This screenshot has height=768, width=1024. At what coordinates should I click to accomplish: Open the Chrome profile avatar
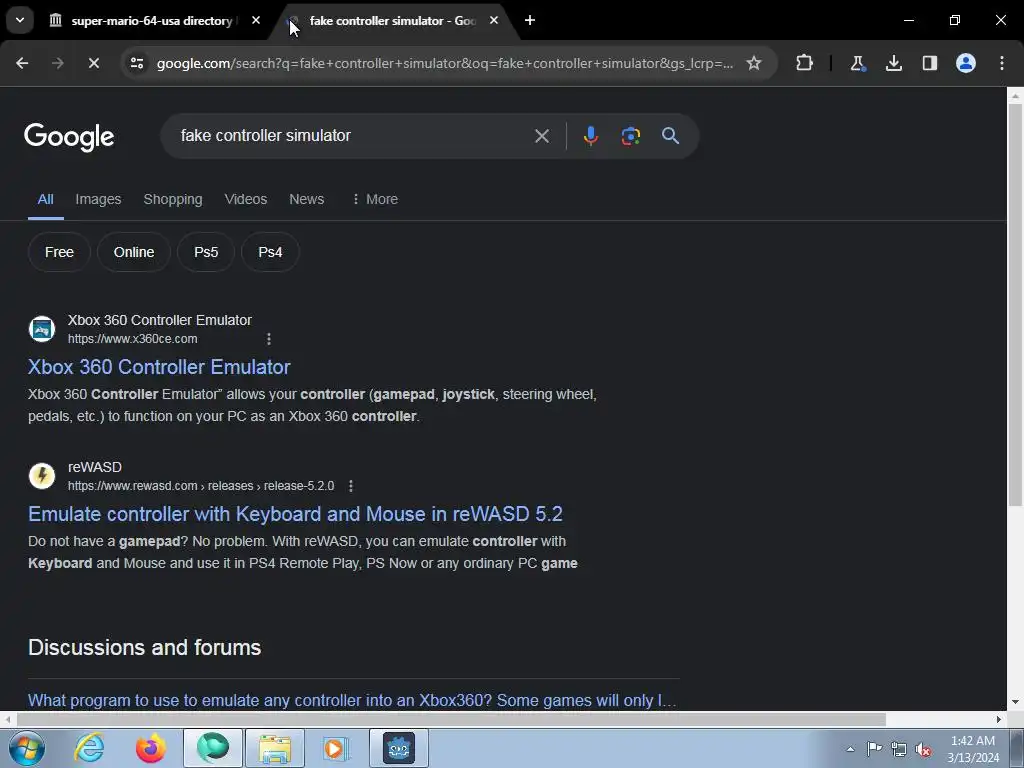[x=965, y=63]
